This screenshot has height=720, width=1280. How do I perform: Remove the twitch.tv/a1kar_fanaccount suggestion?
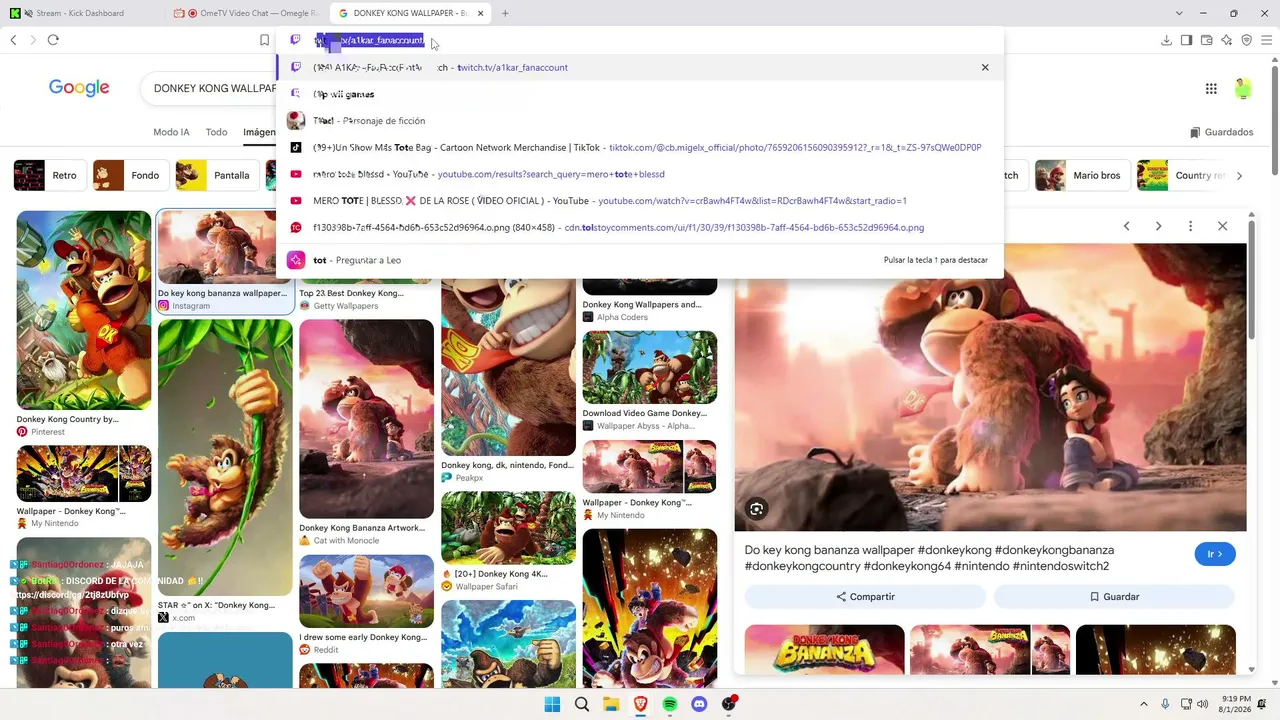click(x=985, y=68)
